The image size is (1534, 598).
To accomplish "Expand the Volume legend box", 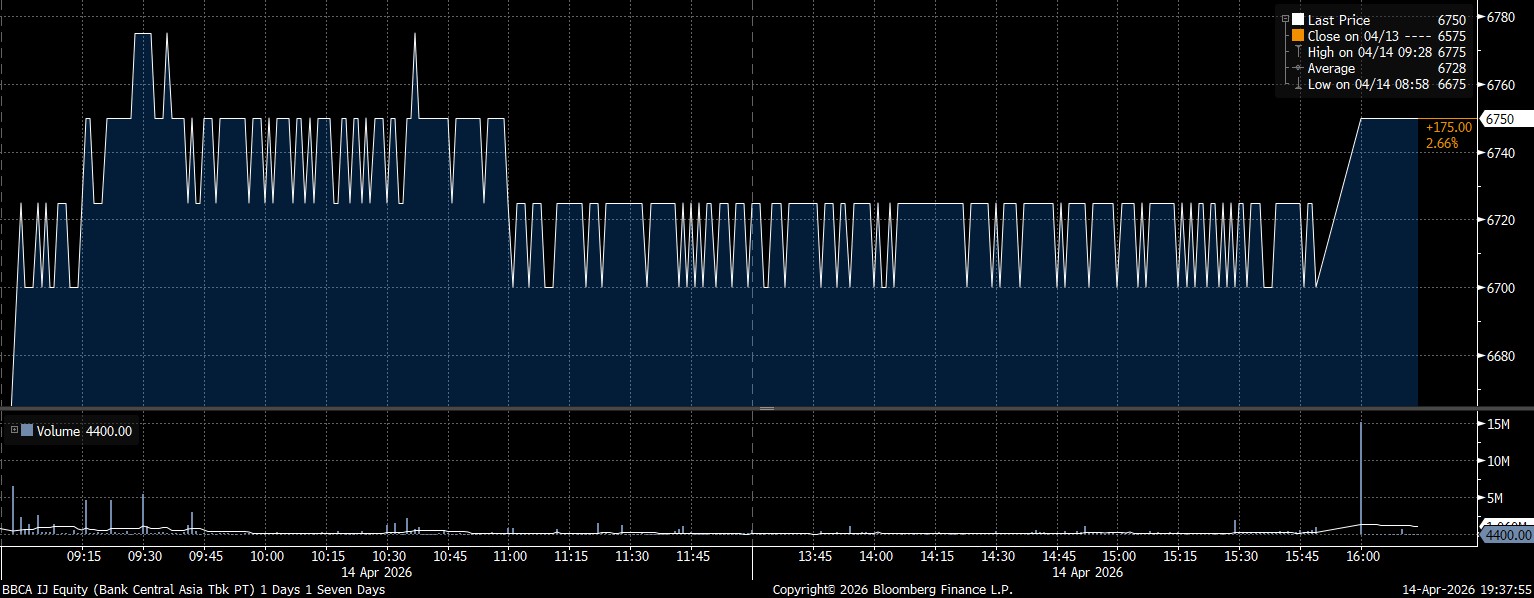I will [x=13, y=431].
